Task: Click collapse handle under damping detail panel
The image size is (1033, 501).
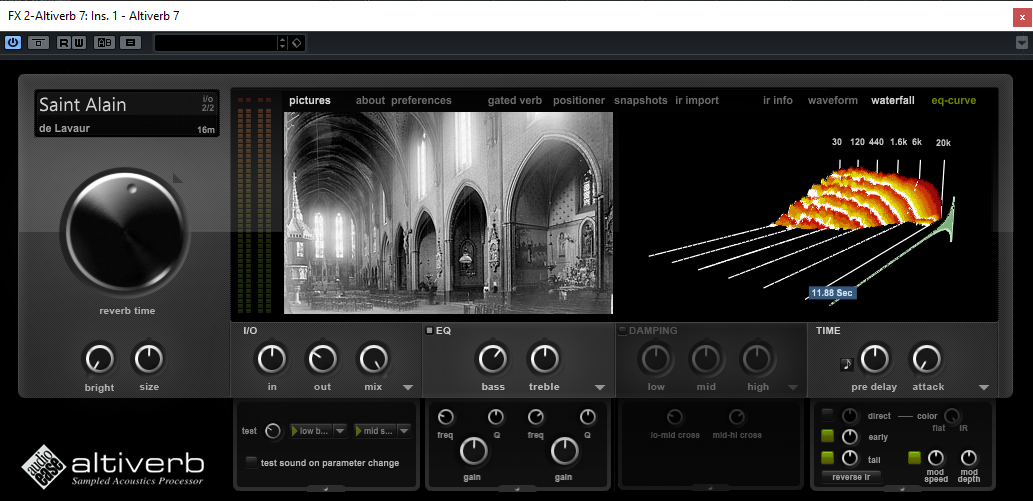Action: click(710, 488)
